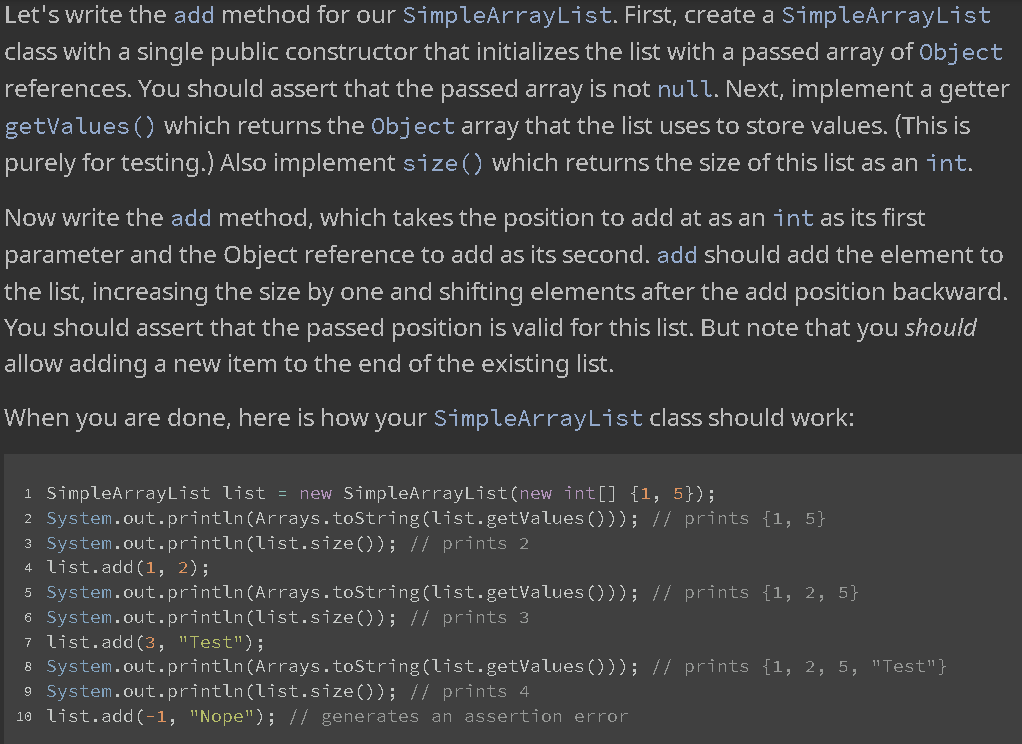Viewport: 1022px width, 744px height.
Task: Click the italicized word should in second paragraph
Action: coord(941,327)
